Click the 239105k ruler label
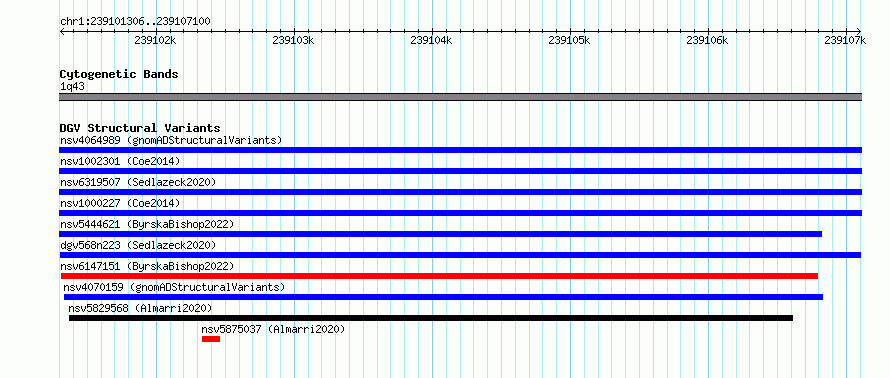 (x=569, y=40)
